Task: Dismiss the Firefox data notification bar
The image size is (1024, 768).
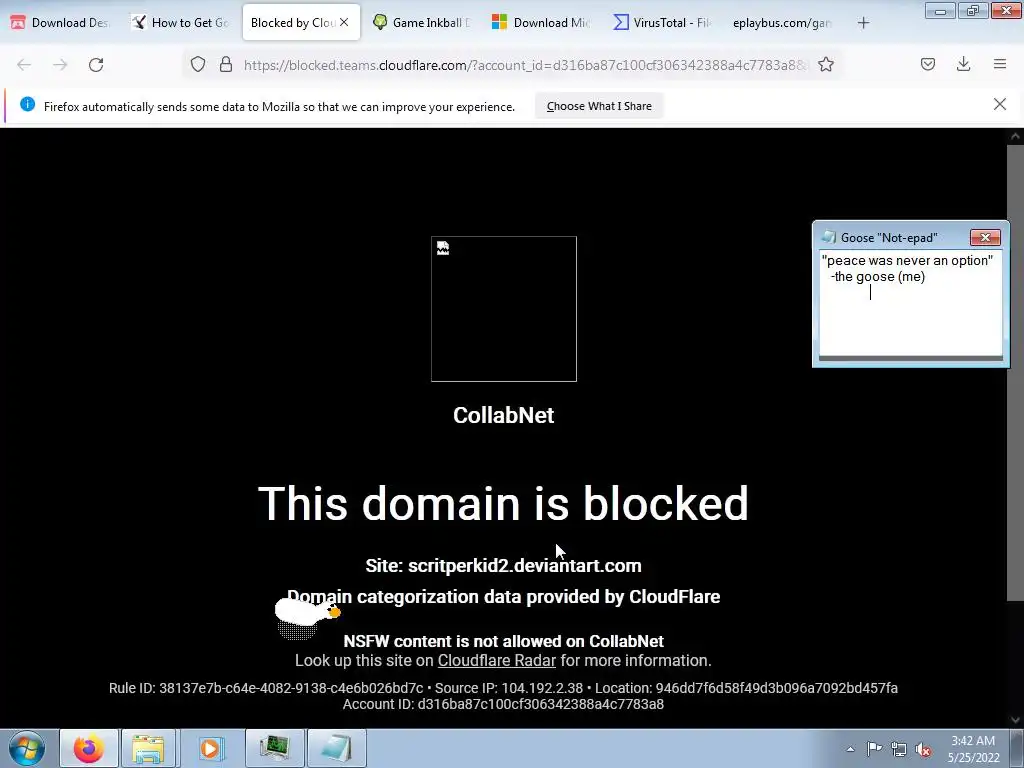Action: (1000, 104)
